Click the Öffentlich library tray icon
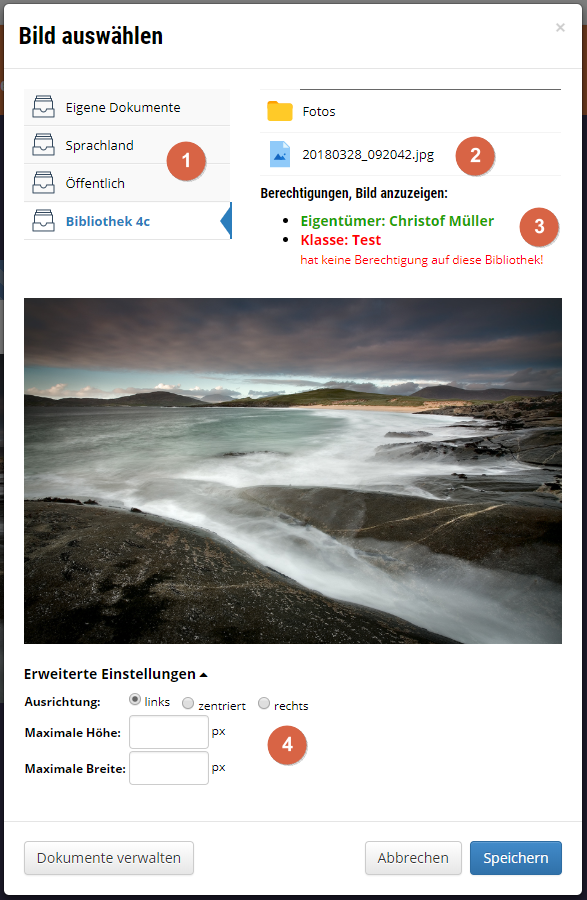 44,183
